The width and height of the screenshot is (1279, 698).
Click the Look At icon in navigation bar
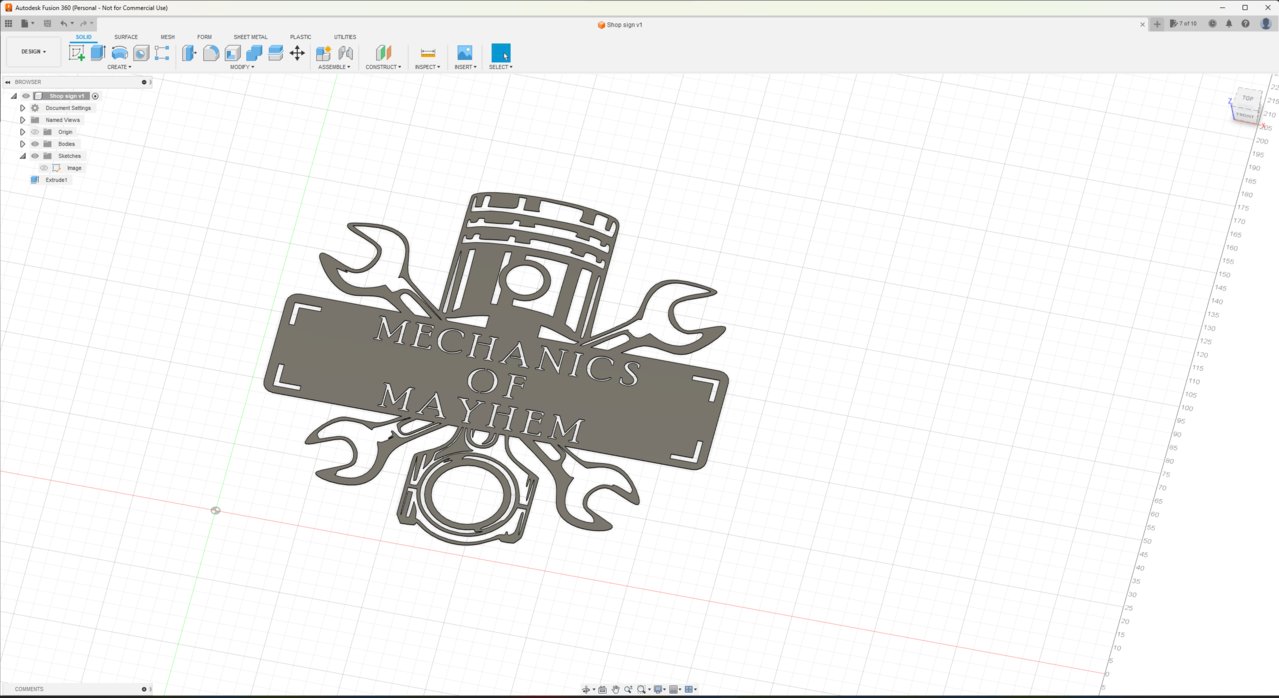pyautogui.click(x=603, y=689)
